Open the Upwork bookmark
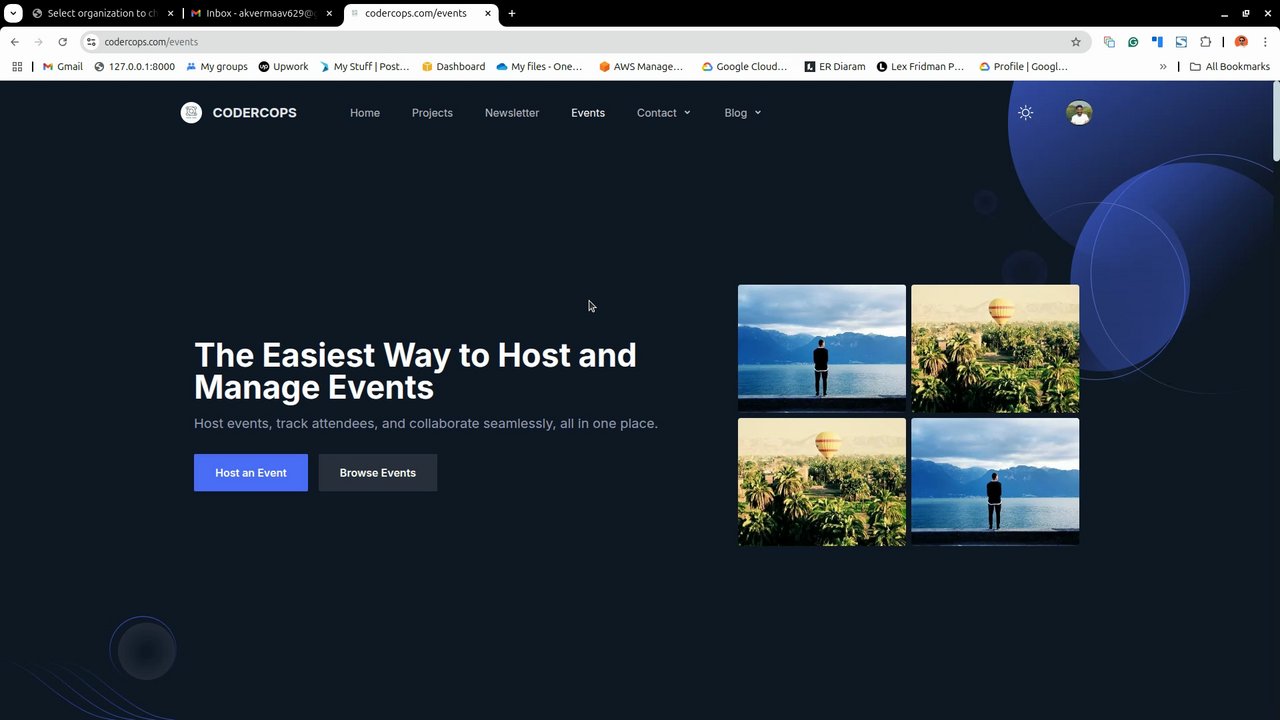This screenshot has height=720, width=1280. pos(283,67)
